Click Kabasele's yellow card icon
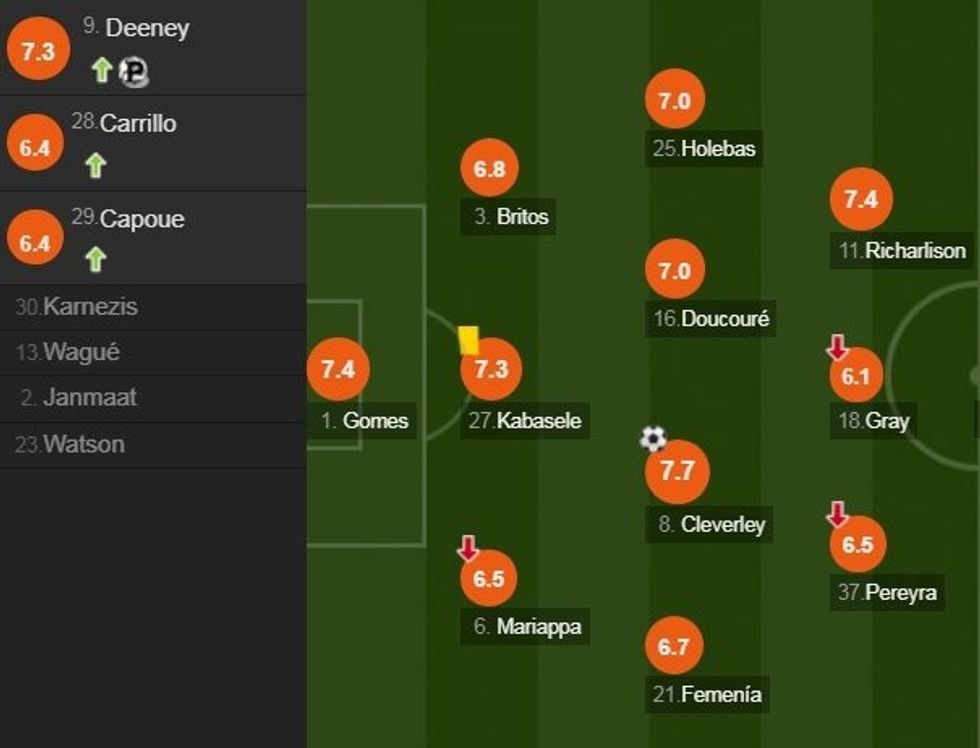 tap(467, 340)
